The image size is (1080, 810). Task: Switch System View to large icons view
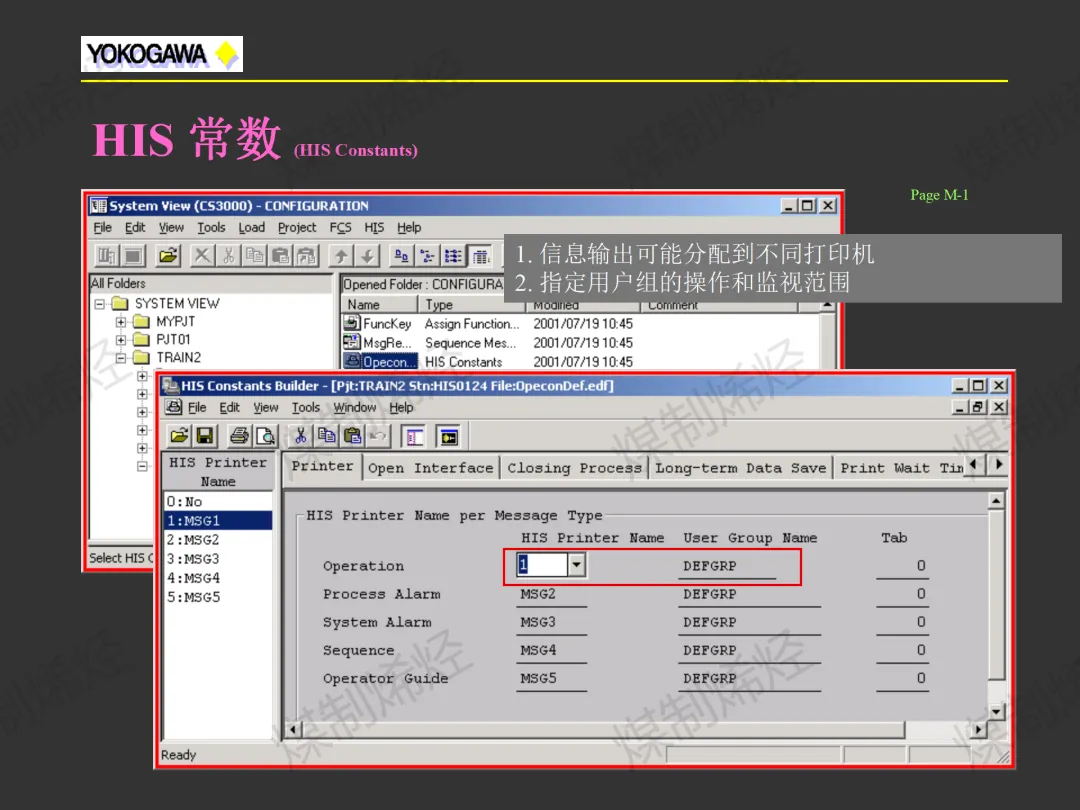click(402, 256)
